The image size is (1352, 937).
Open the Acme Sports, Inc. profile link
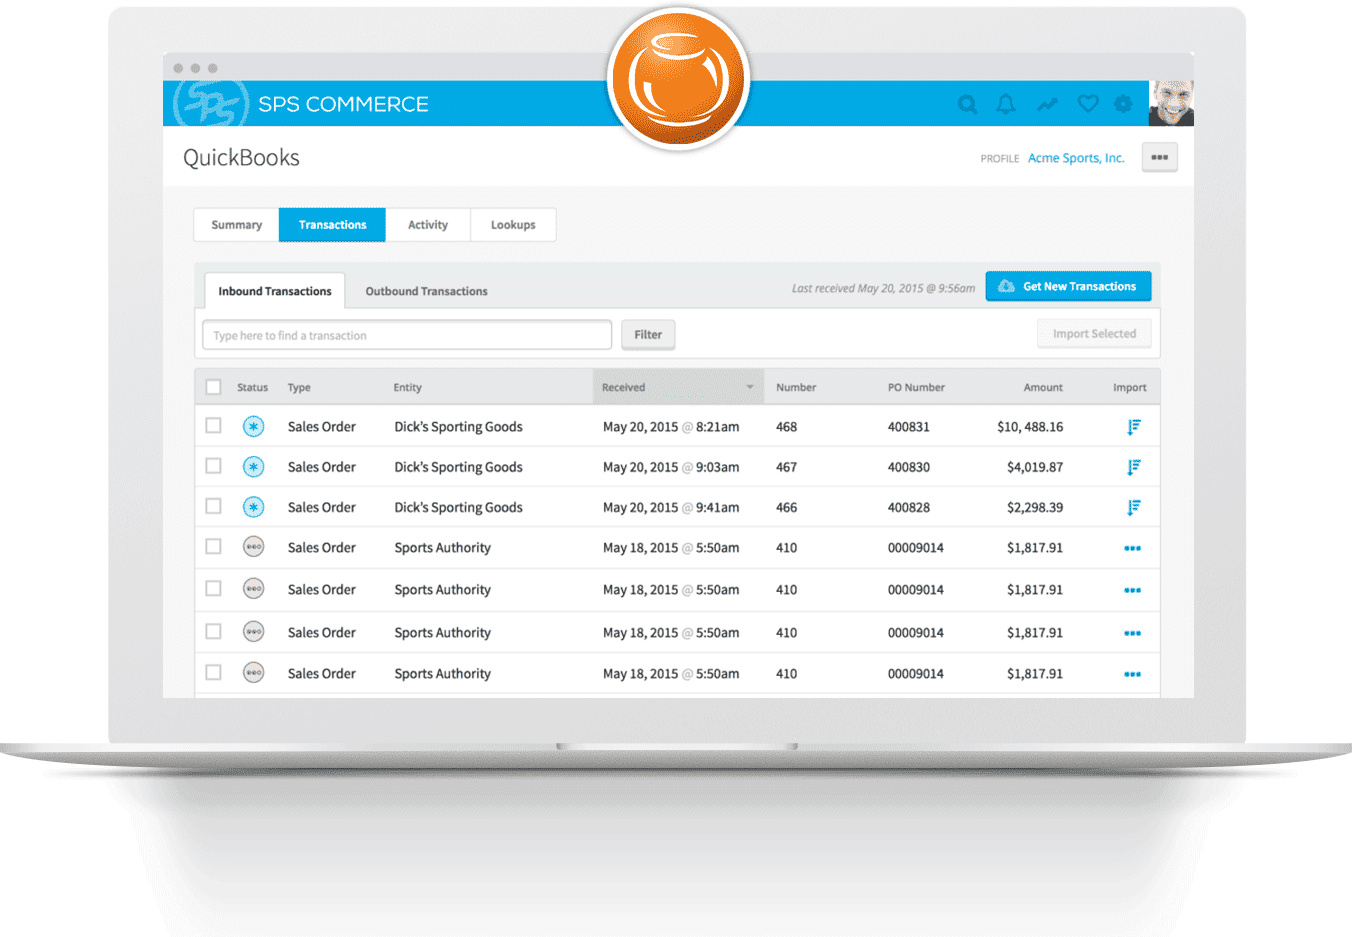coord(1076,158)
